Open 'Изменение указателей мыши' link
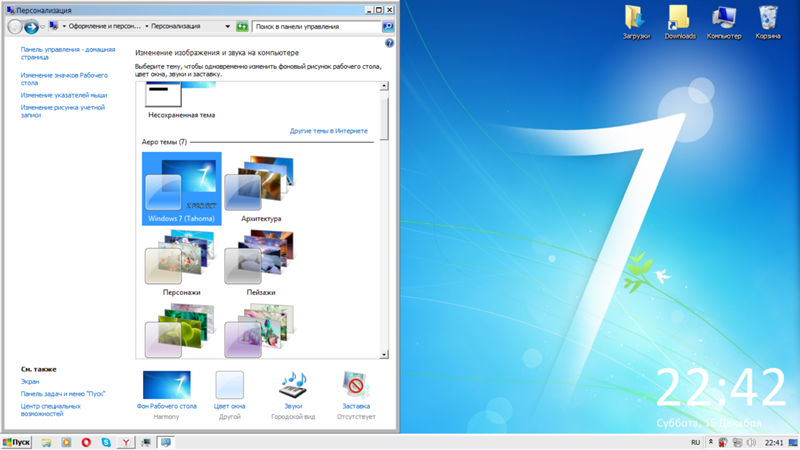This screenshot has width=800, height=450. pyautogui.click(x=64, y=95)
